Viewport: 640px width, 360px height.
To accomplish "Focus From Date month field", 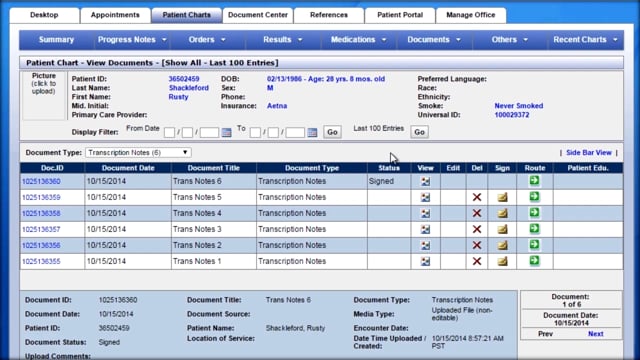I will (169, 132).
